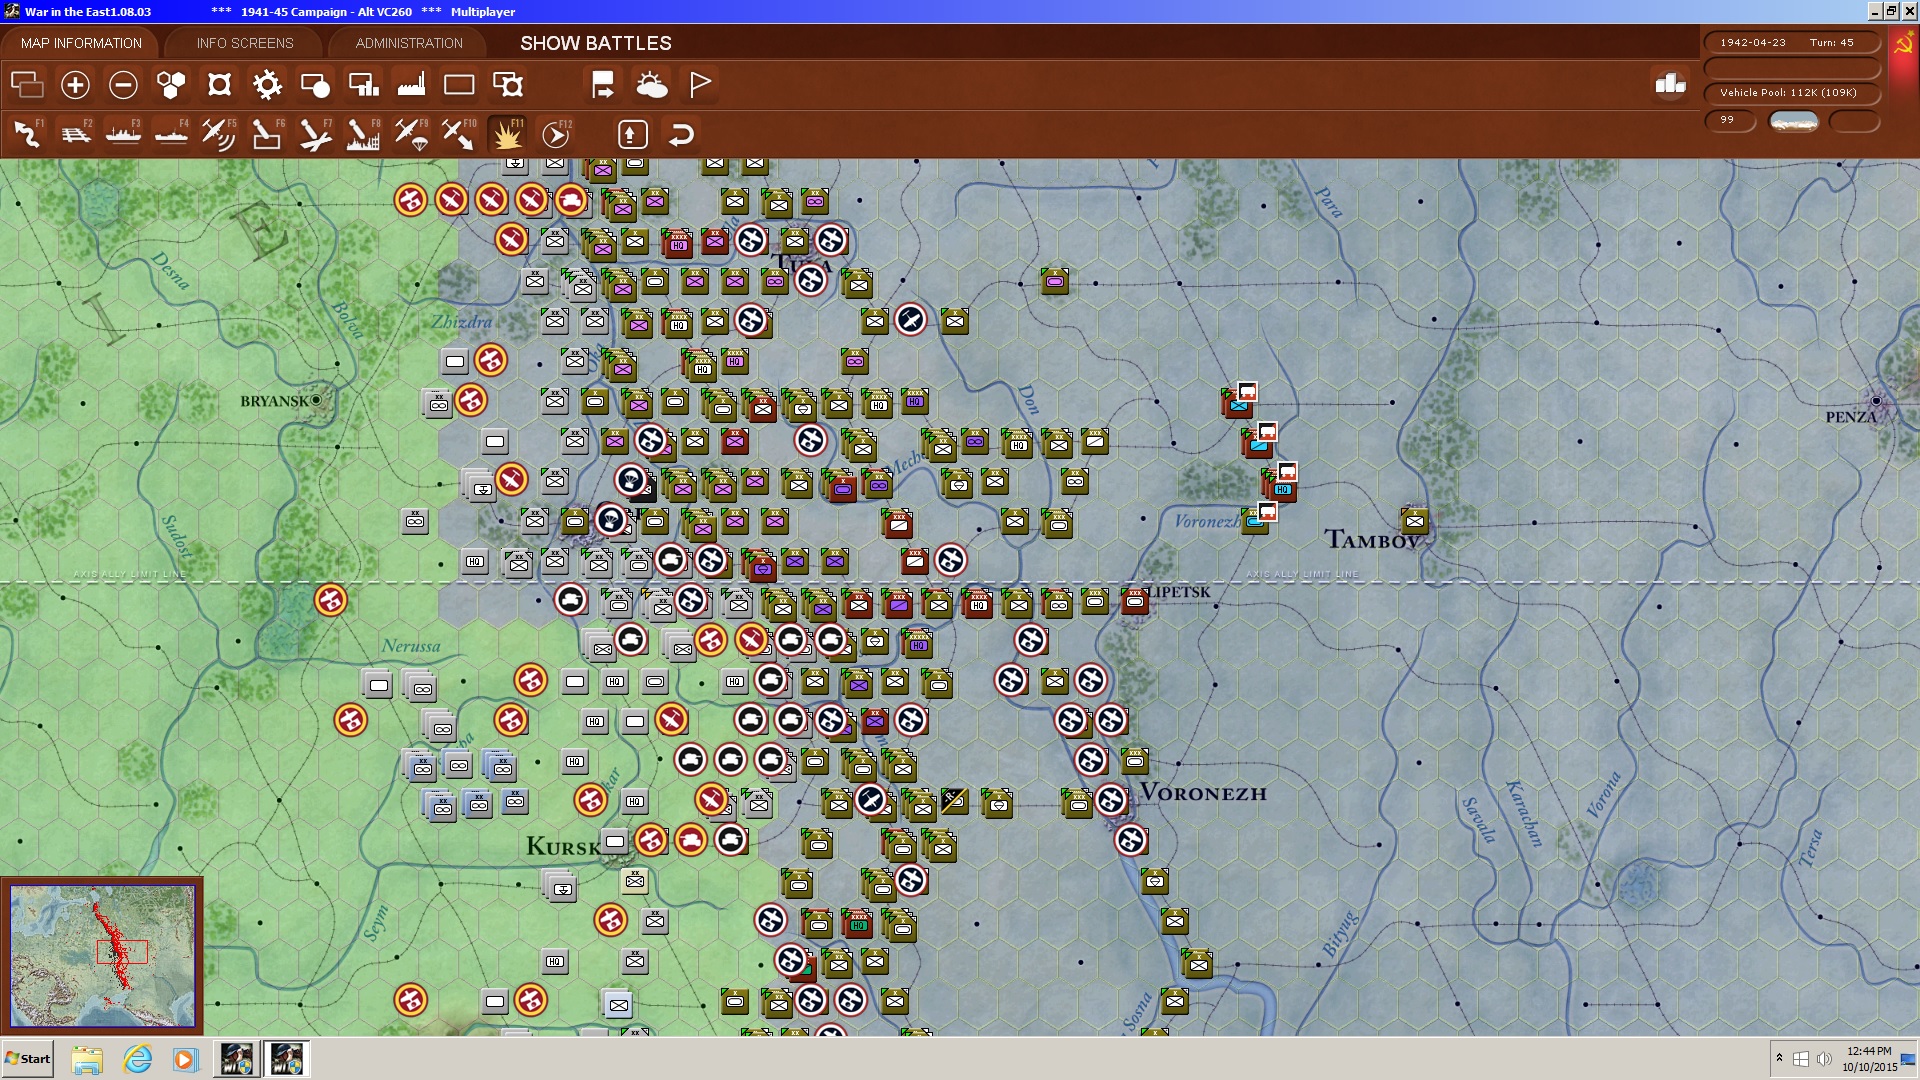
Task: Launch Internet Explorer from the taskbar
Action: click(x=137, y=1058)
